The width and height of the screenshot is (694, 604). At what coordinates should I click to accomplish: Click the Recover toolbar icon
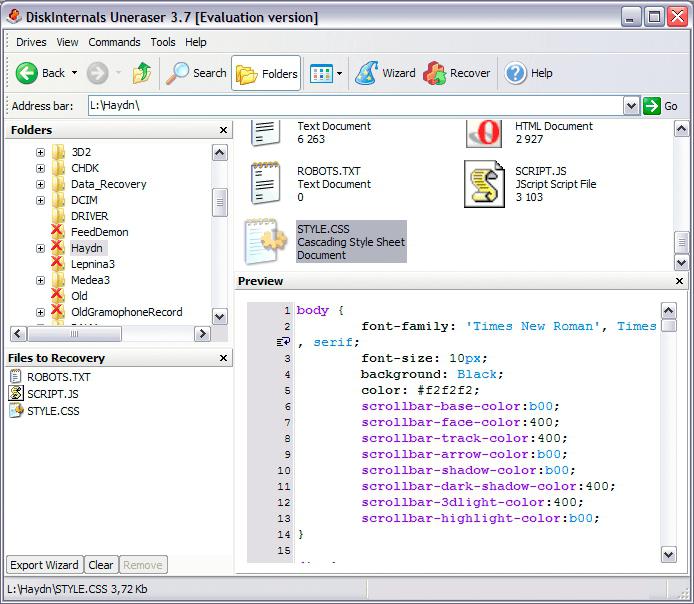point(435,73)
